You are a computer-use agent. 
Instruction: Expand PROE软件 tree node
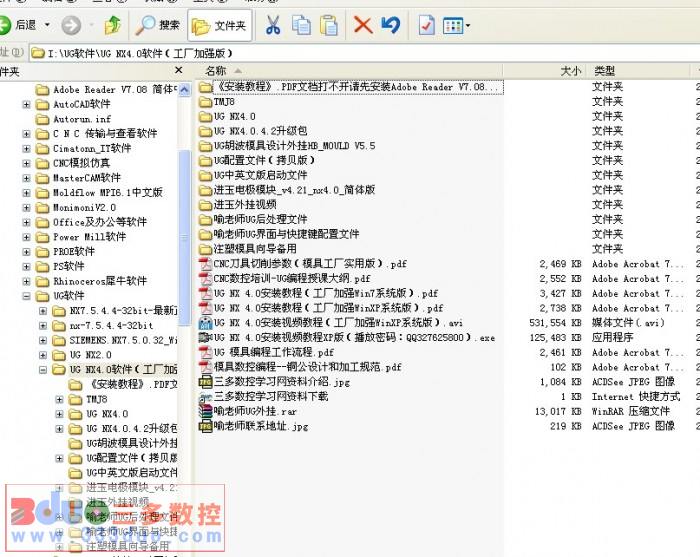click(x=26, y=252)
